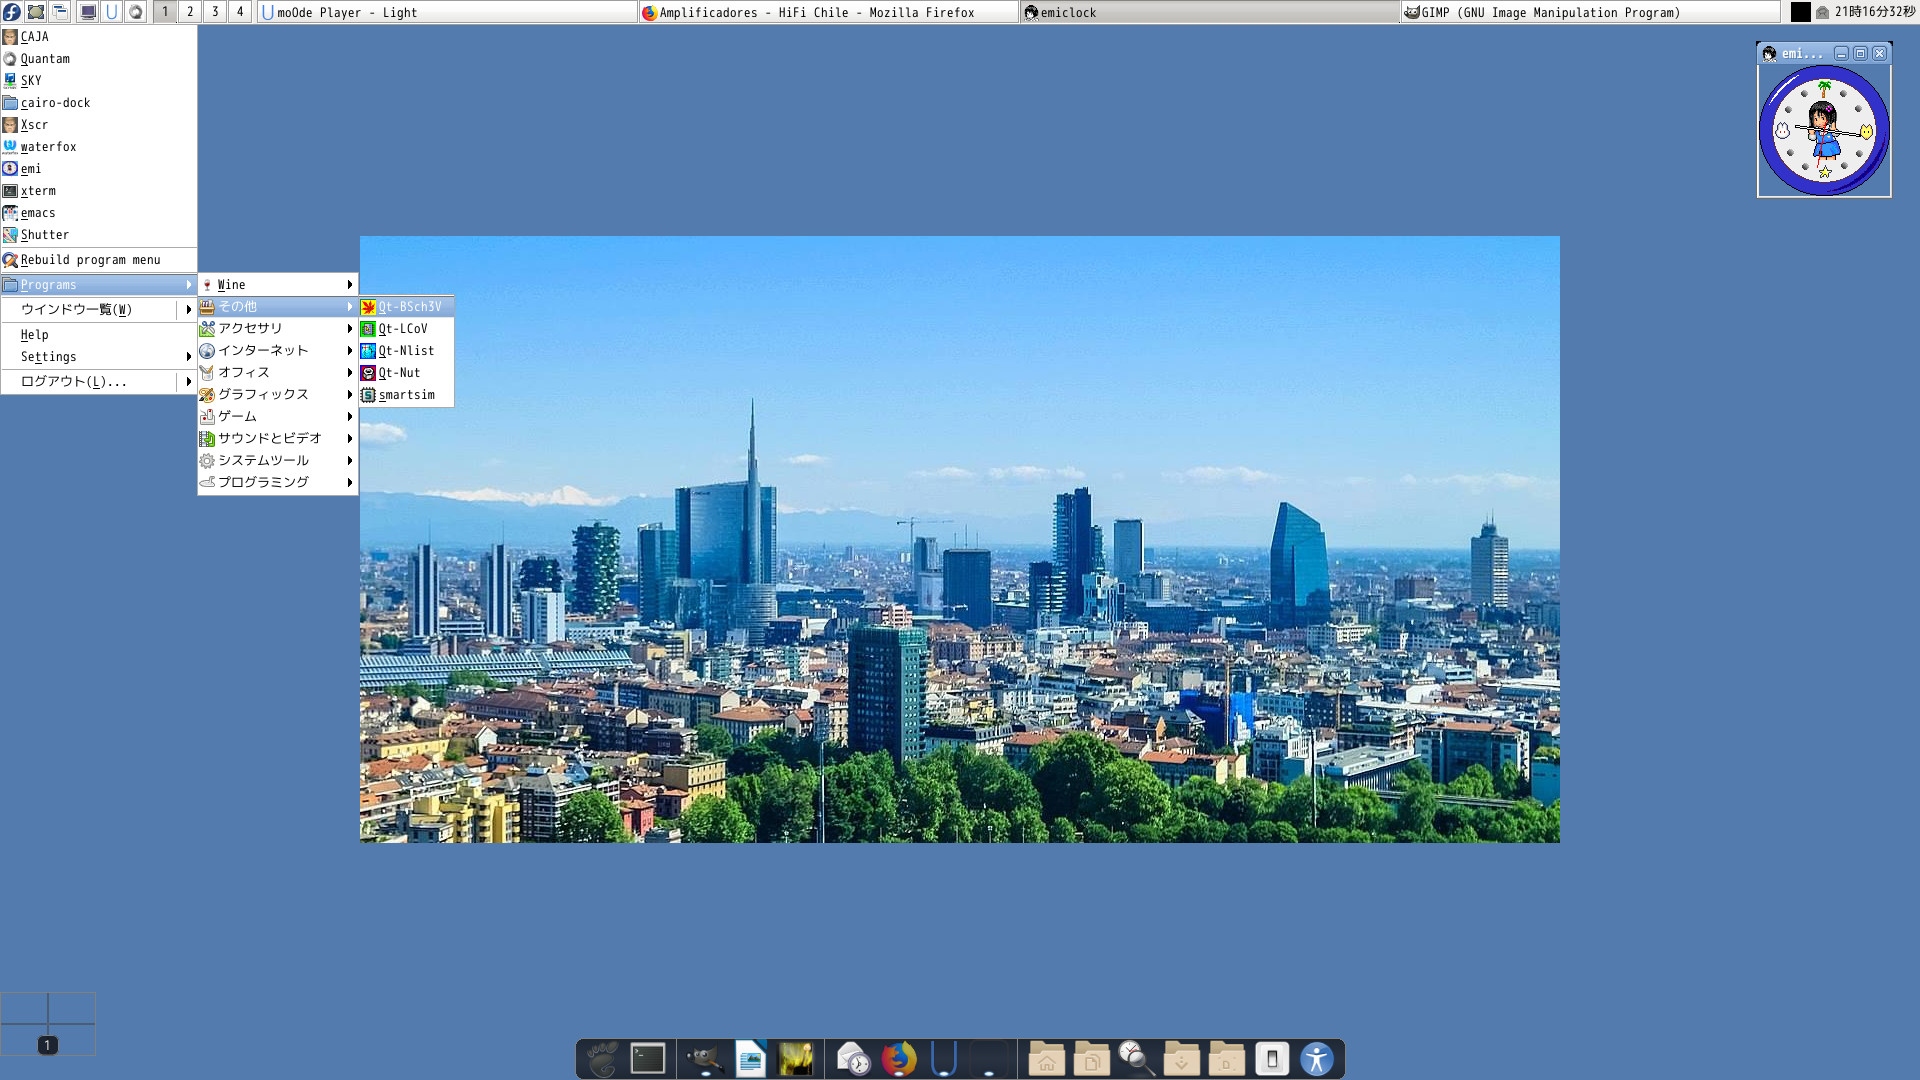Viewport: 1920px width, 1080px height.
Task: Click the black square in system tray
Action: coord(1800,12)
